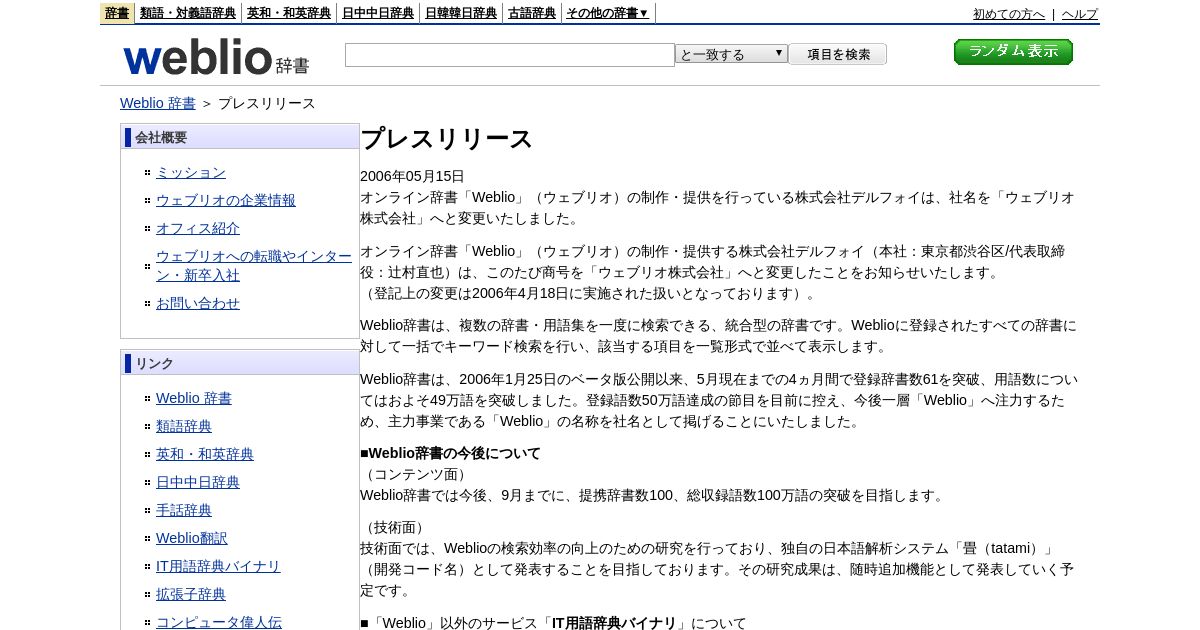Expand the その他の辞書▼ menu

click(608, 13)
